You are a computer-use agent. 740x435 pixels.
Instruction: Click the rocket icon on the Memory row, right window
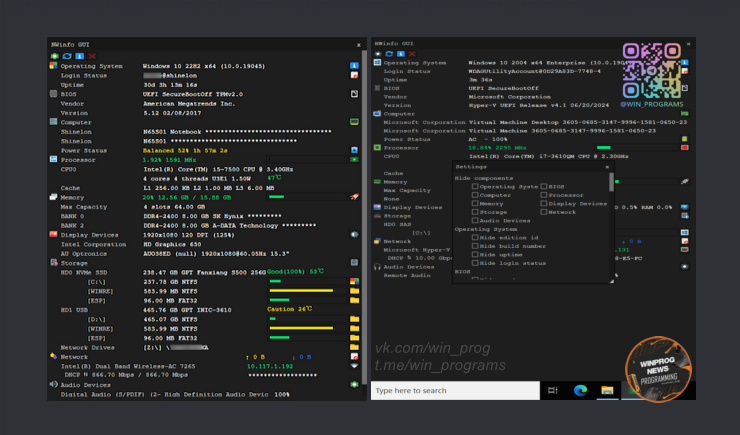pos(684,182)
